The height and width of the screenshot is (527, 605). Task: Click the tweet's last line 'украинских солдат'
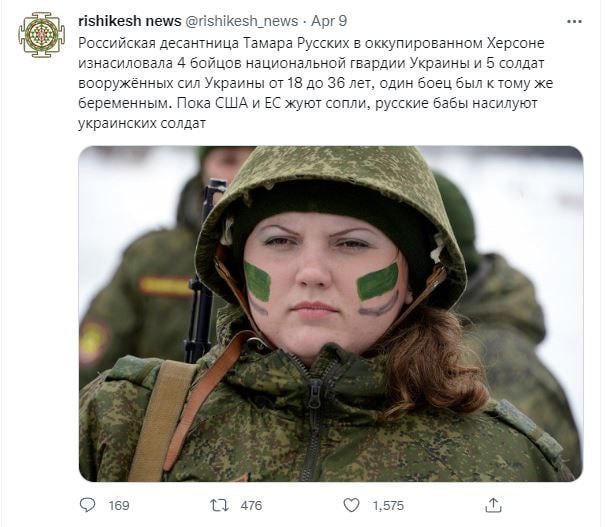(x=142, y=123)
